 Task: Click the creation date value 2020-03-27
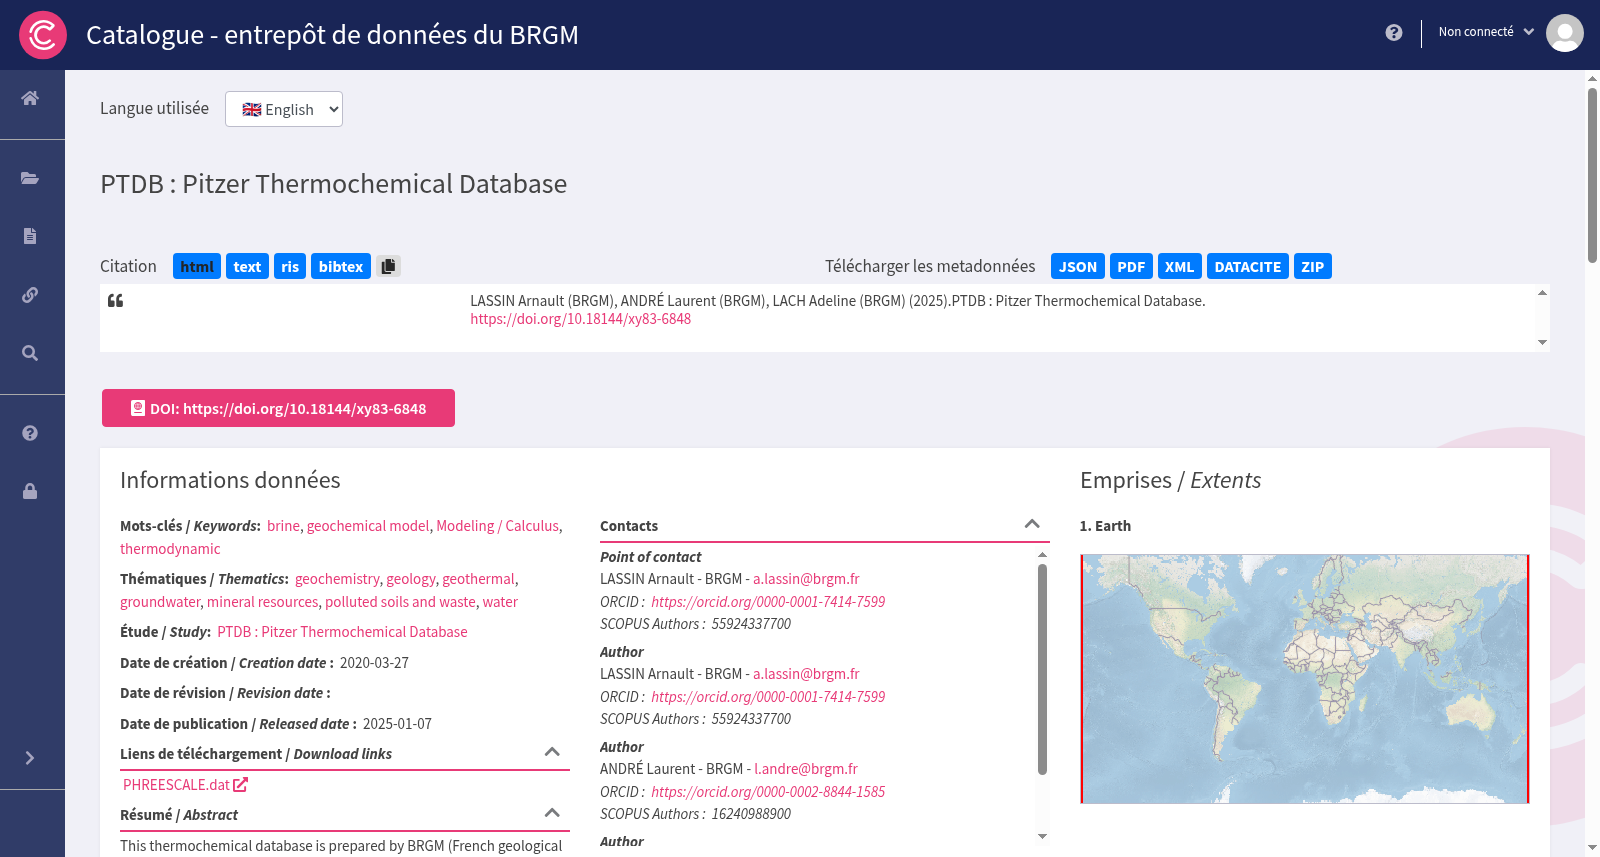coord(374,663)
